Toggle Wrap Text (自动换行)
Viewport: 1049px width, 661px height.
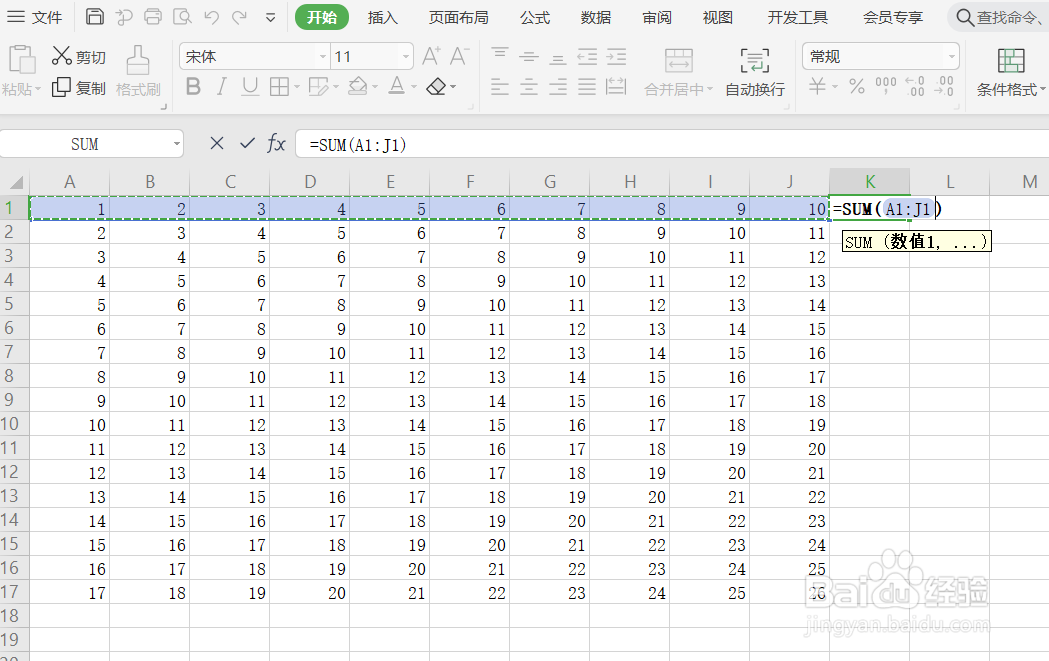coord(755,72)
